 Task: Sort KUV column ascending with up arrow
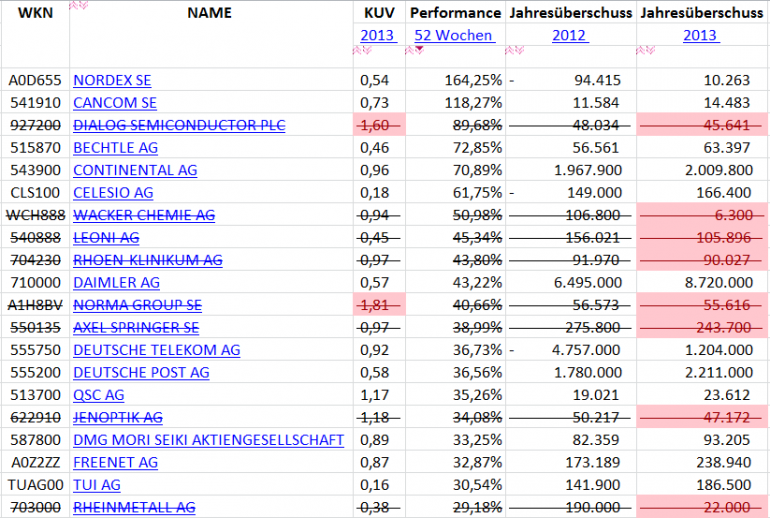(357, 50)
